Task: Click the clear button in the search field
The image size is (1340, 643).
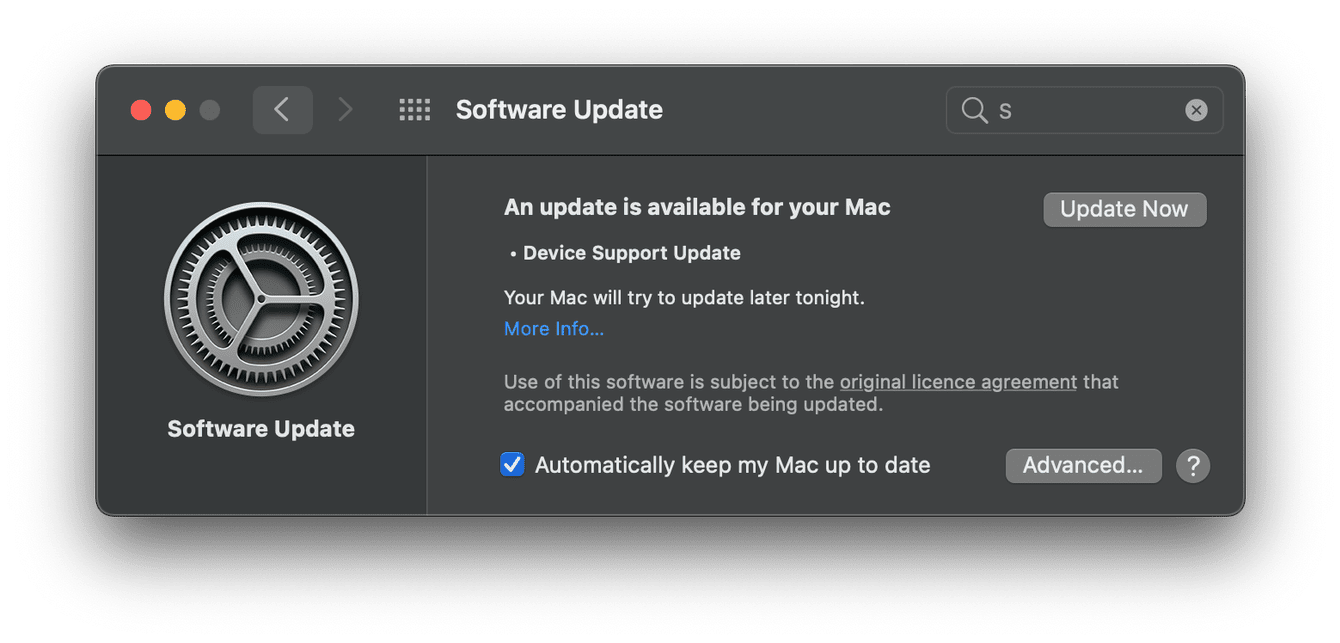Action: click(1196, 110)
